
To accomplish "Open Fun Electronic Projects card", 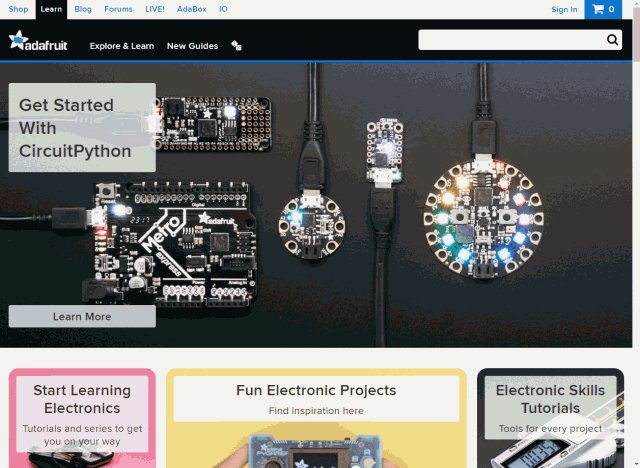I will point(316,418).
